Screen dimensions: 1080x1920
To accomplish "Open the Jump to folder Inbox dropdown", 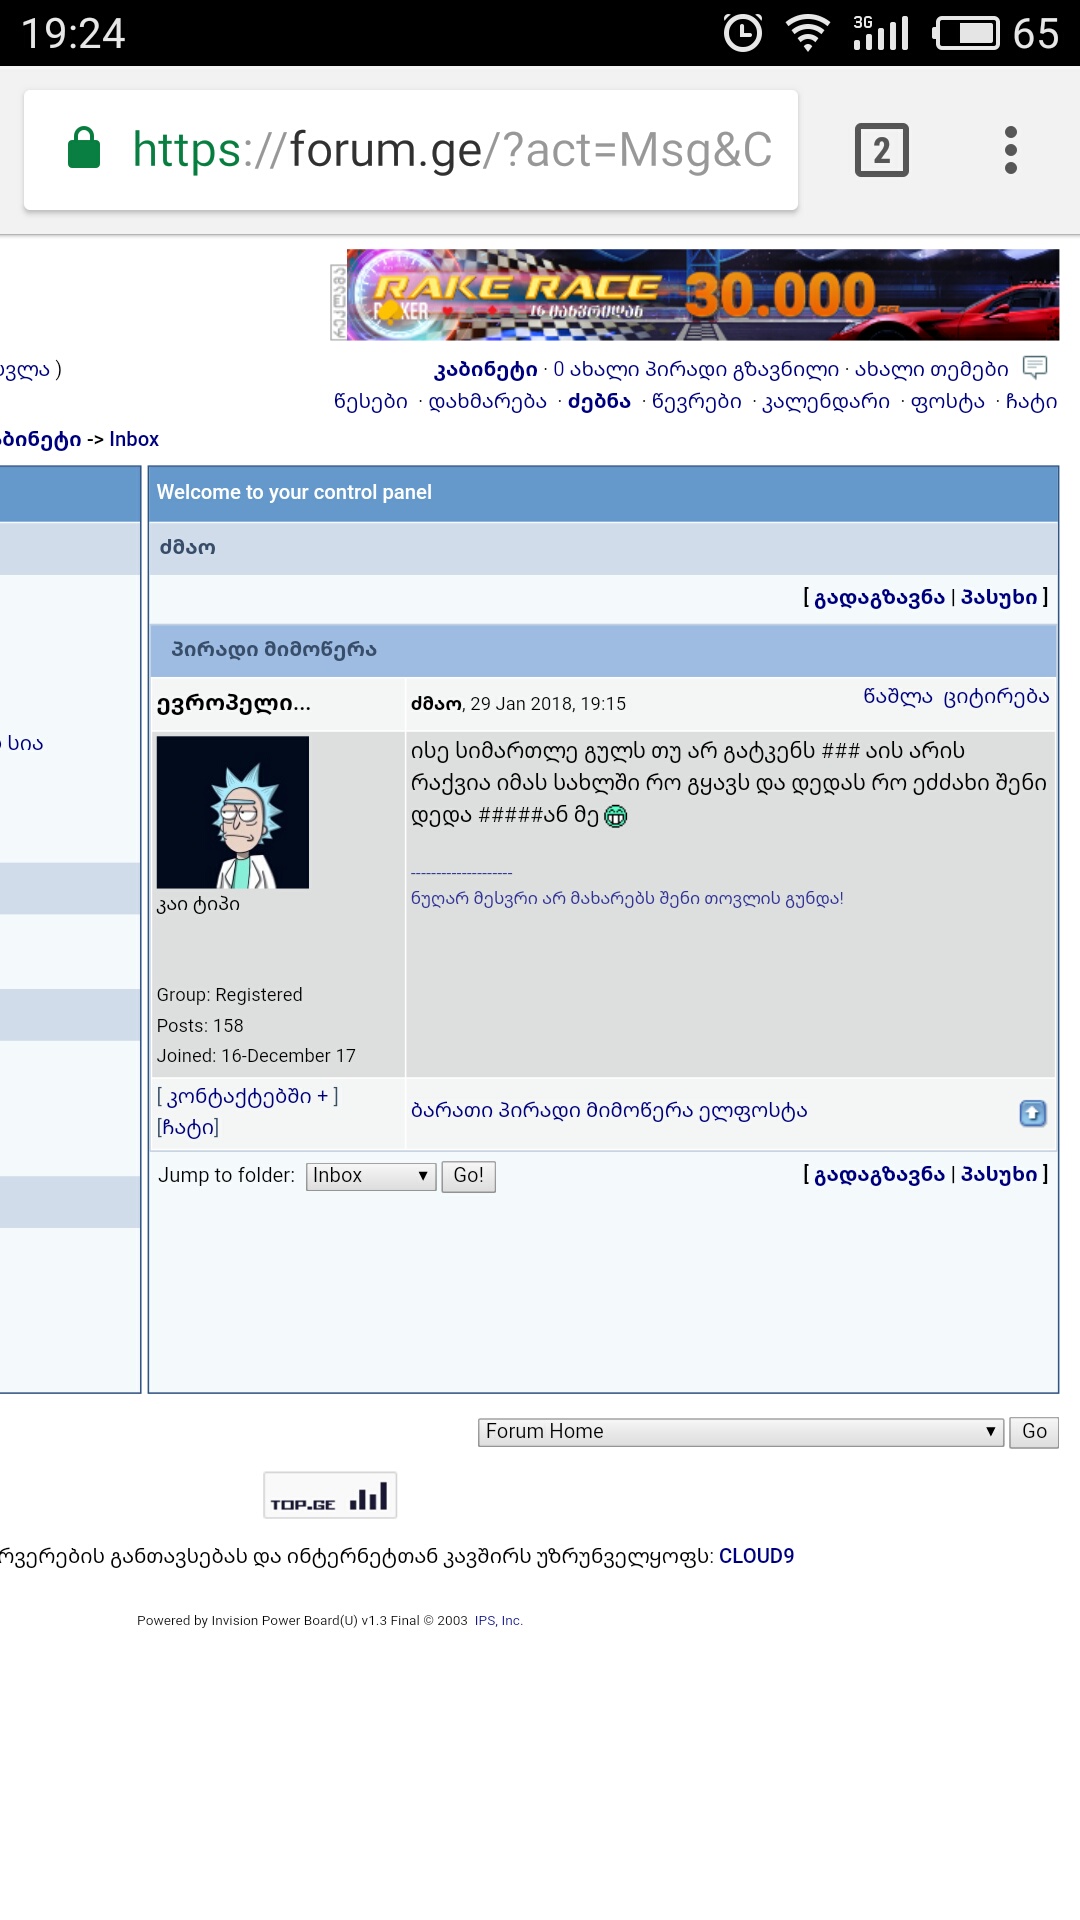I will tap(371, 1176).
